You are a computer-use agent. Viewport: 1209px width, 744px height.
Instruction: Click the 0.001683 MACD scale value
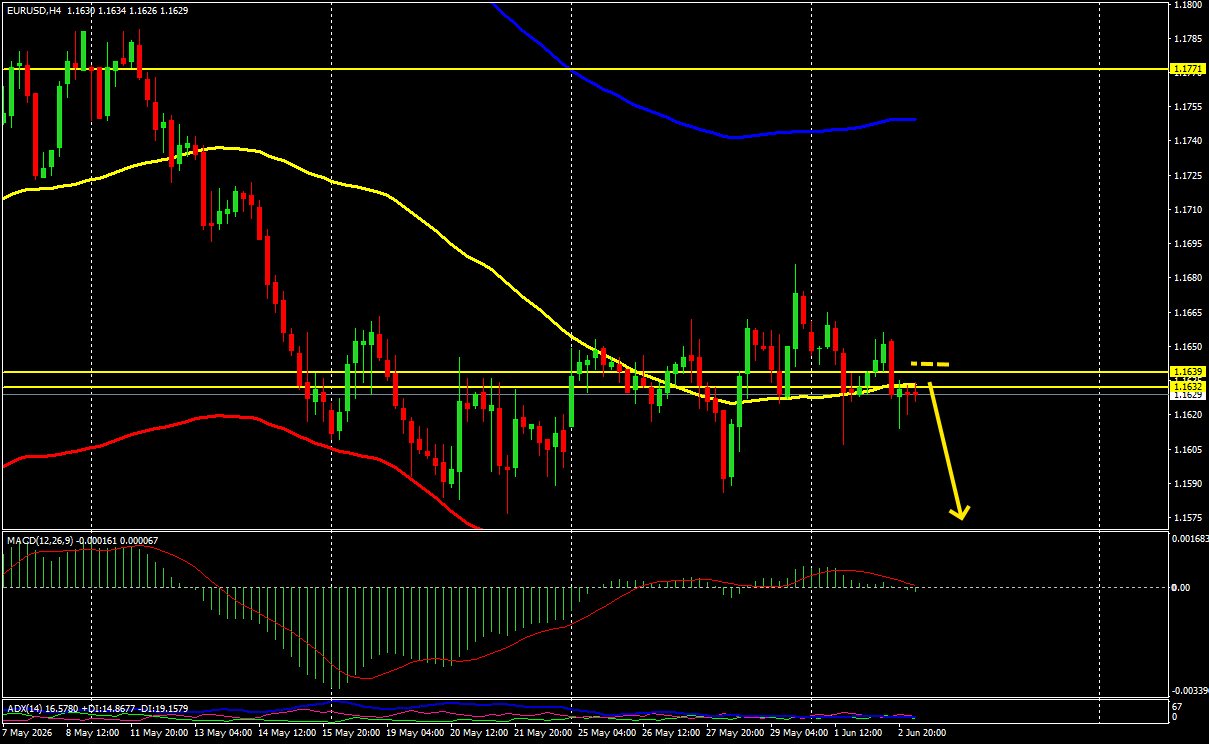(x=1190, y=538)
